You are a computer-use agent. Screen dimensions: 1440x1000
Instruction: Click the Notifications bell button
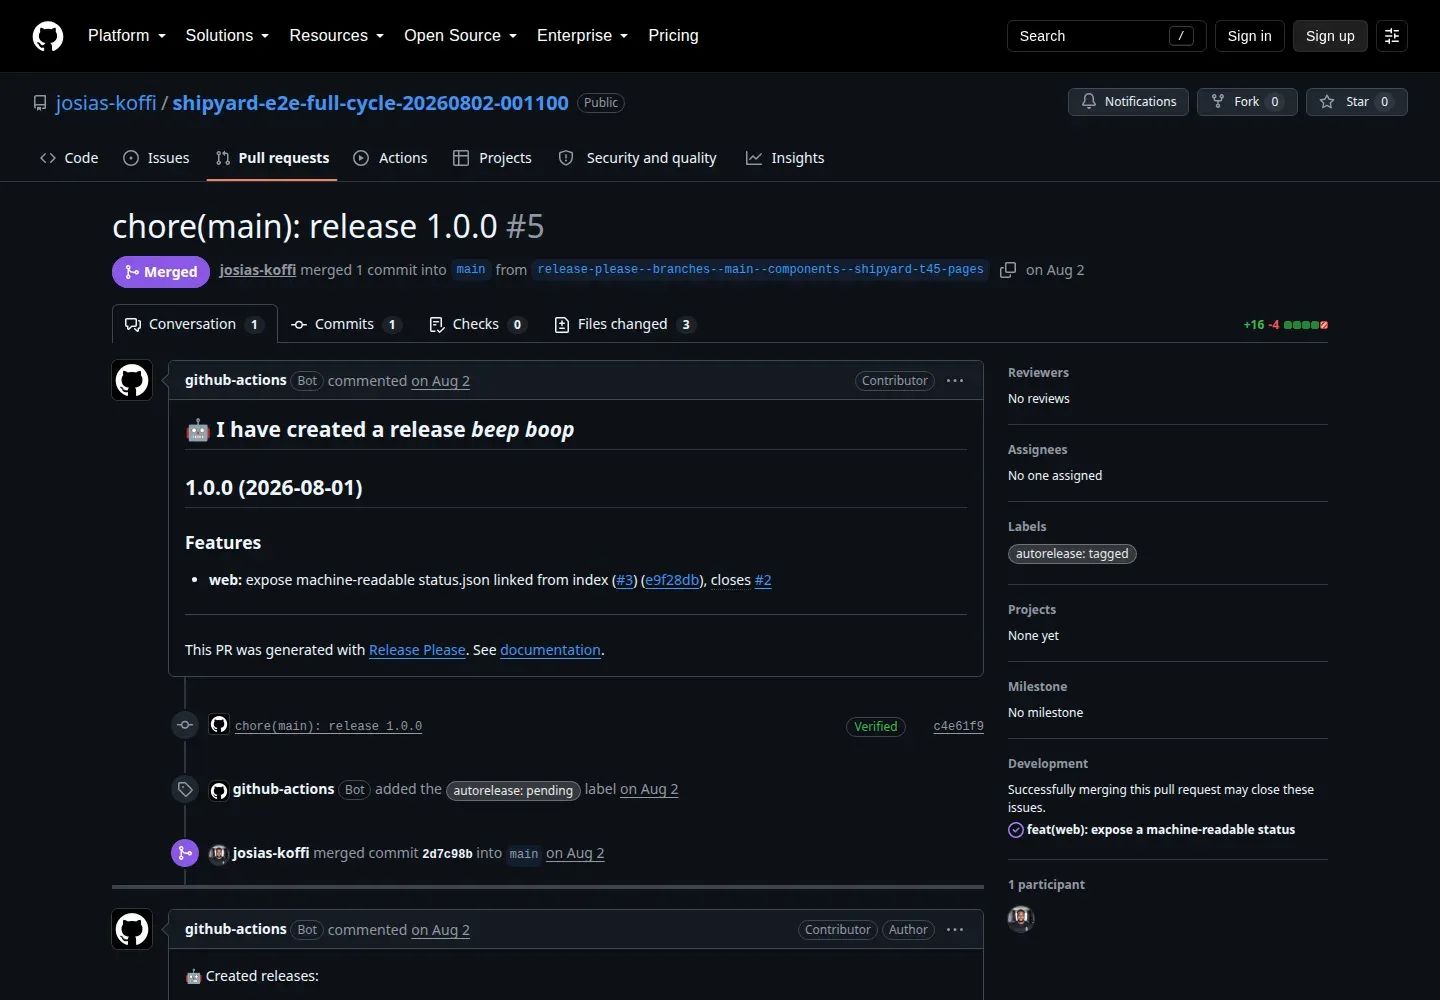click(x=1129, y=102)
